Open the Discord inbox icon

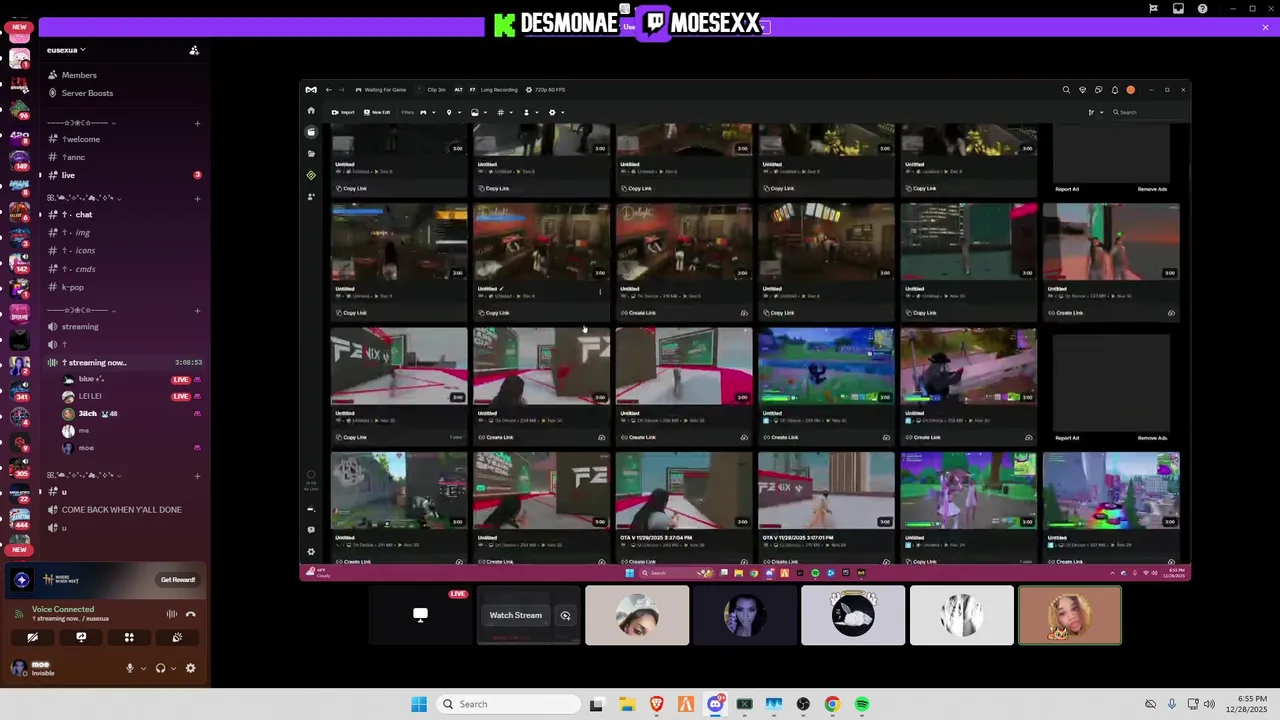coord(1178,8)
